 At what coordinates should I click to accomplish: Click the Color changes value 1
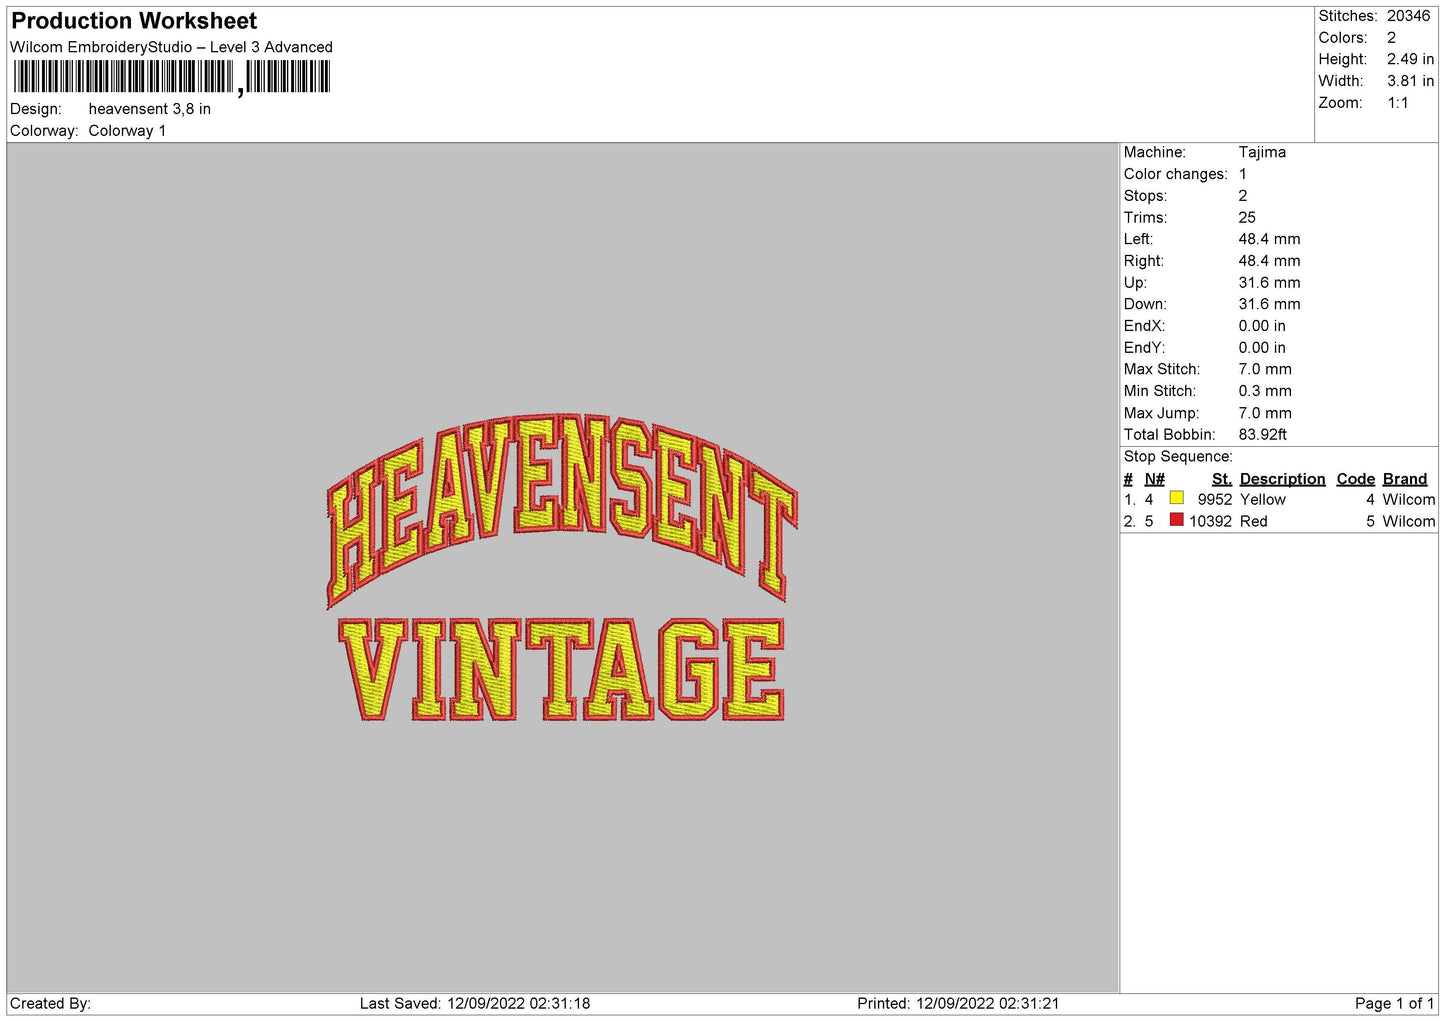[x=1243, y=174]
